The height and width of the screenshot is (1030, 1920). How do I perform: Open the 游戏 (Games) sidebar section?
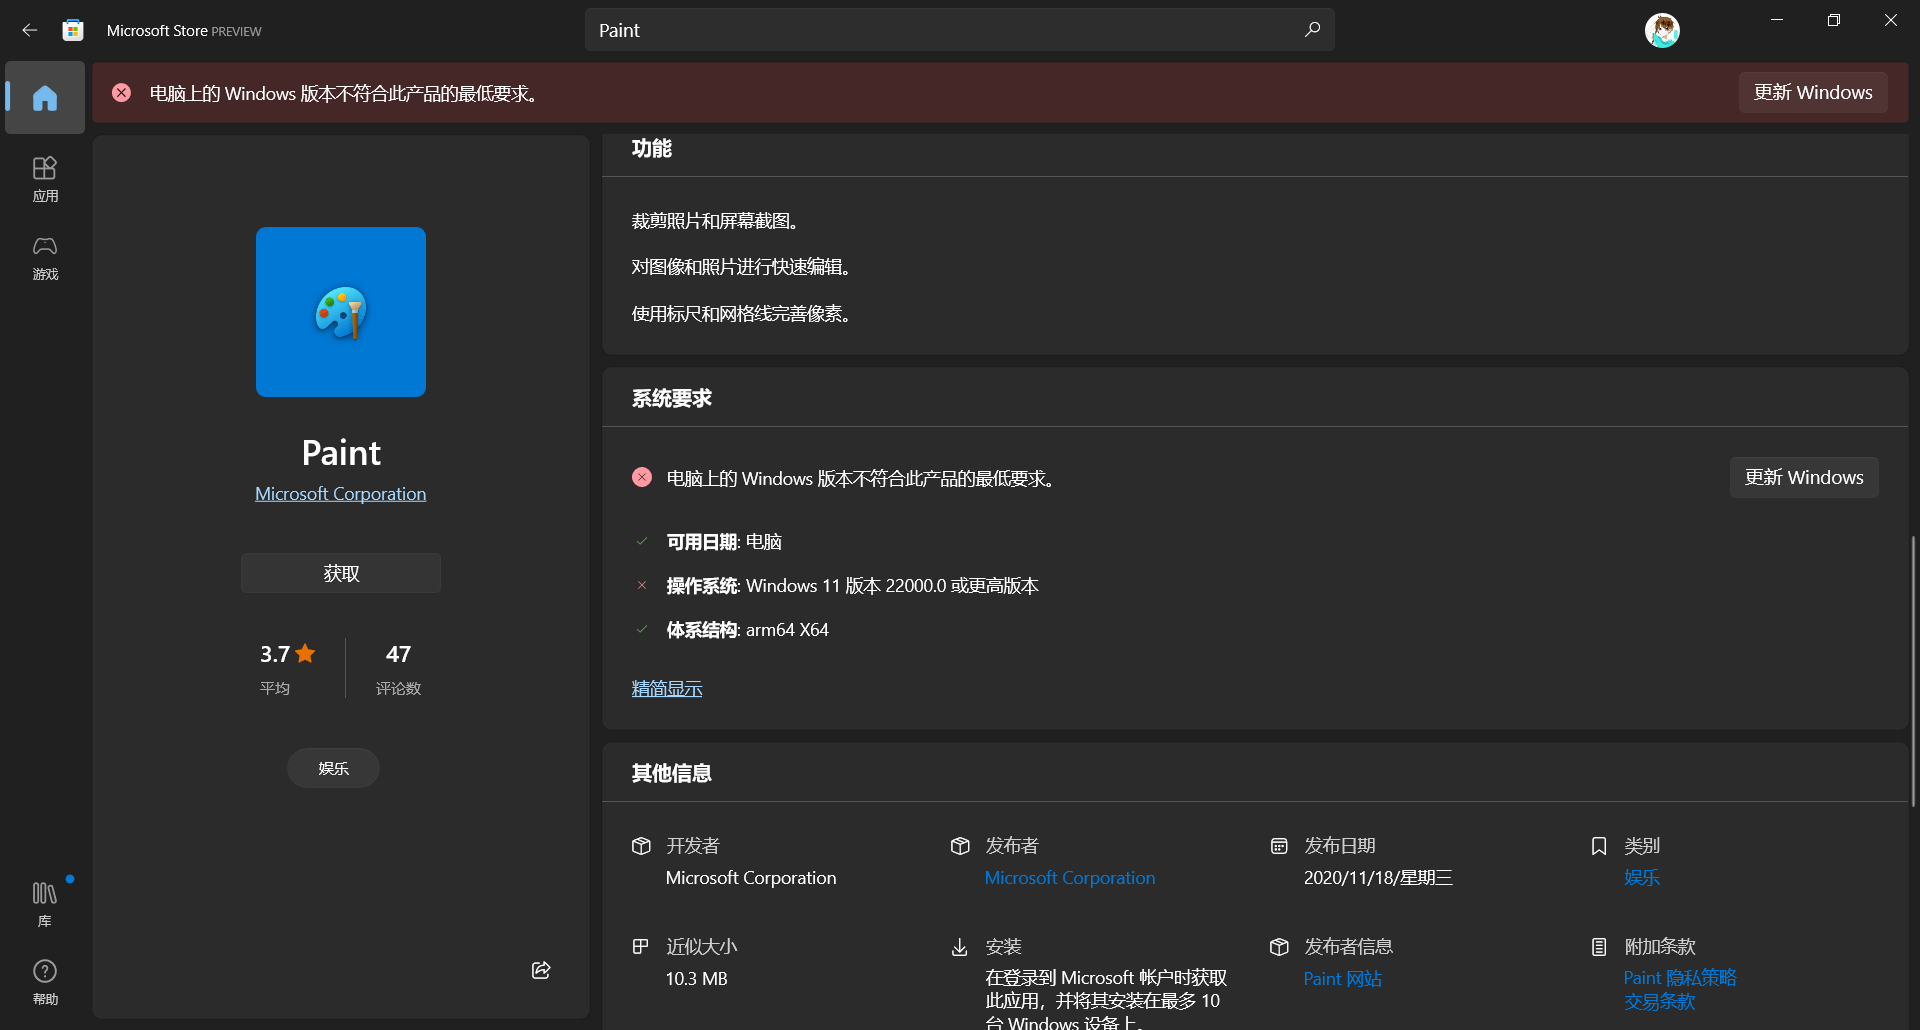[45, 258]
